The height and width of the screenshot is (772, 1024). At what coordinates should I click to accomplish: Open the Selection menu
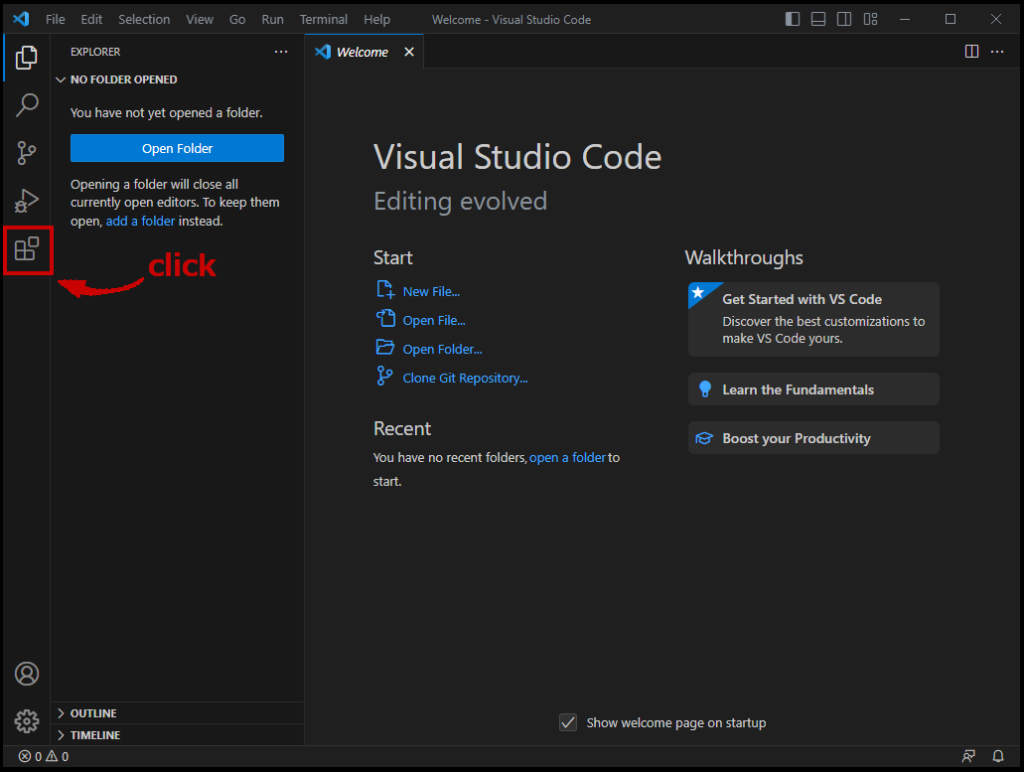point(144,19)
